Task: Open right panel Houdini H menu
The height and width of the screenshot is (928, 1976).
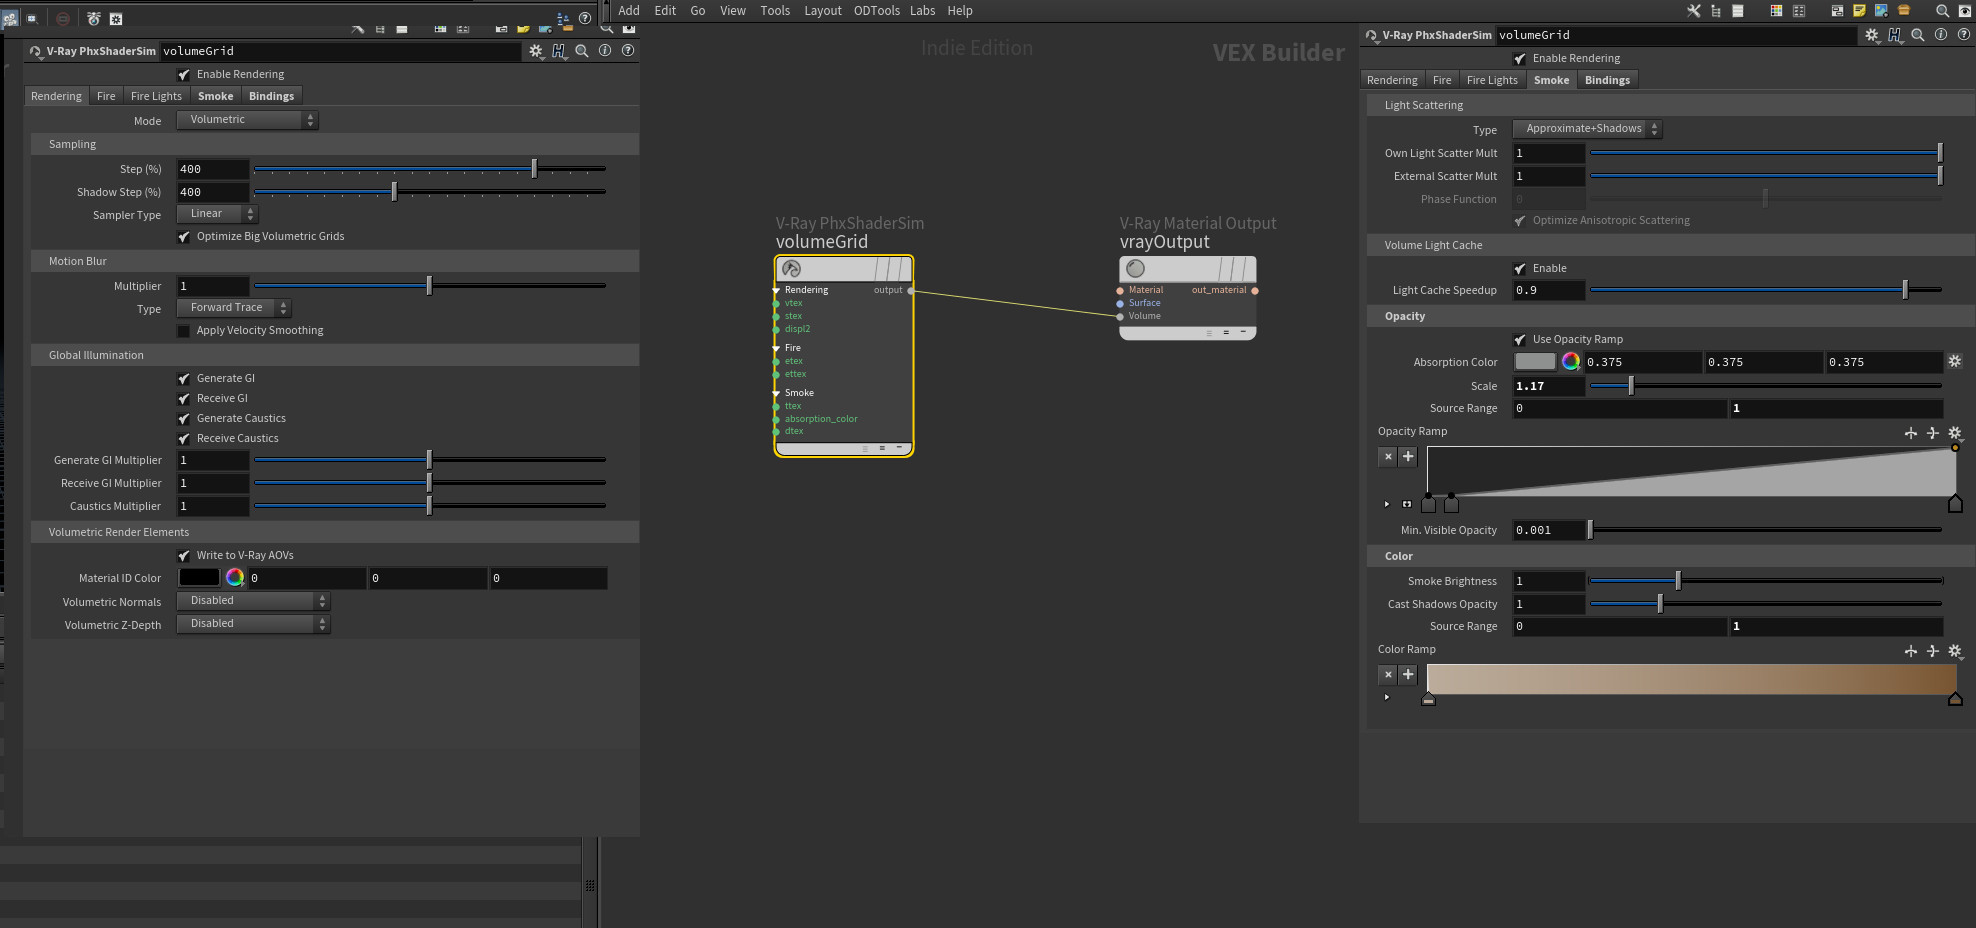Action: pos(1895,35)
